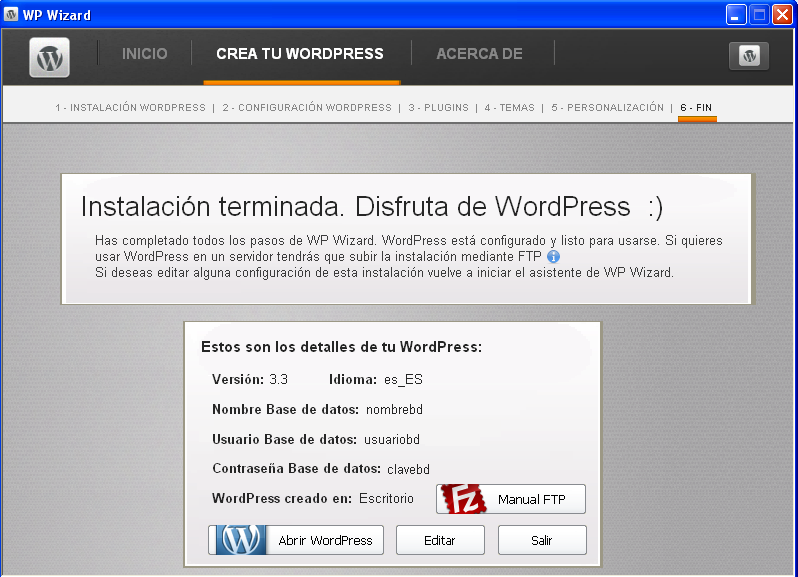Go to step 2 Configuración WordPress
The width and height of the screenshot is (798, 577).
[x=307, y=108]
